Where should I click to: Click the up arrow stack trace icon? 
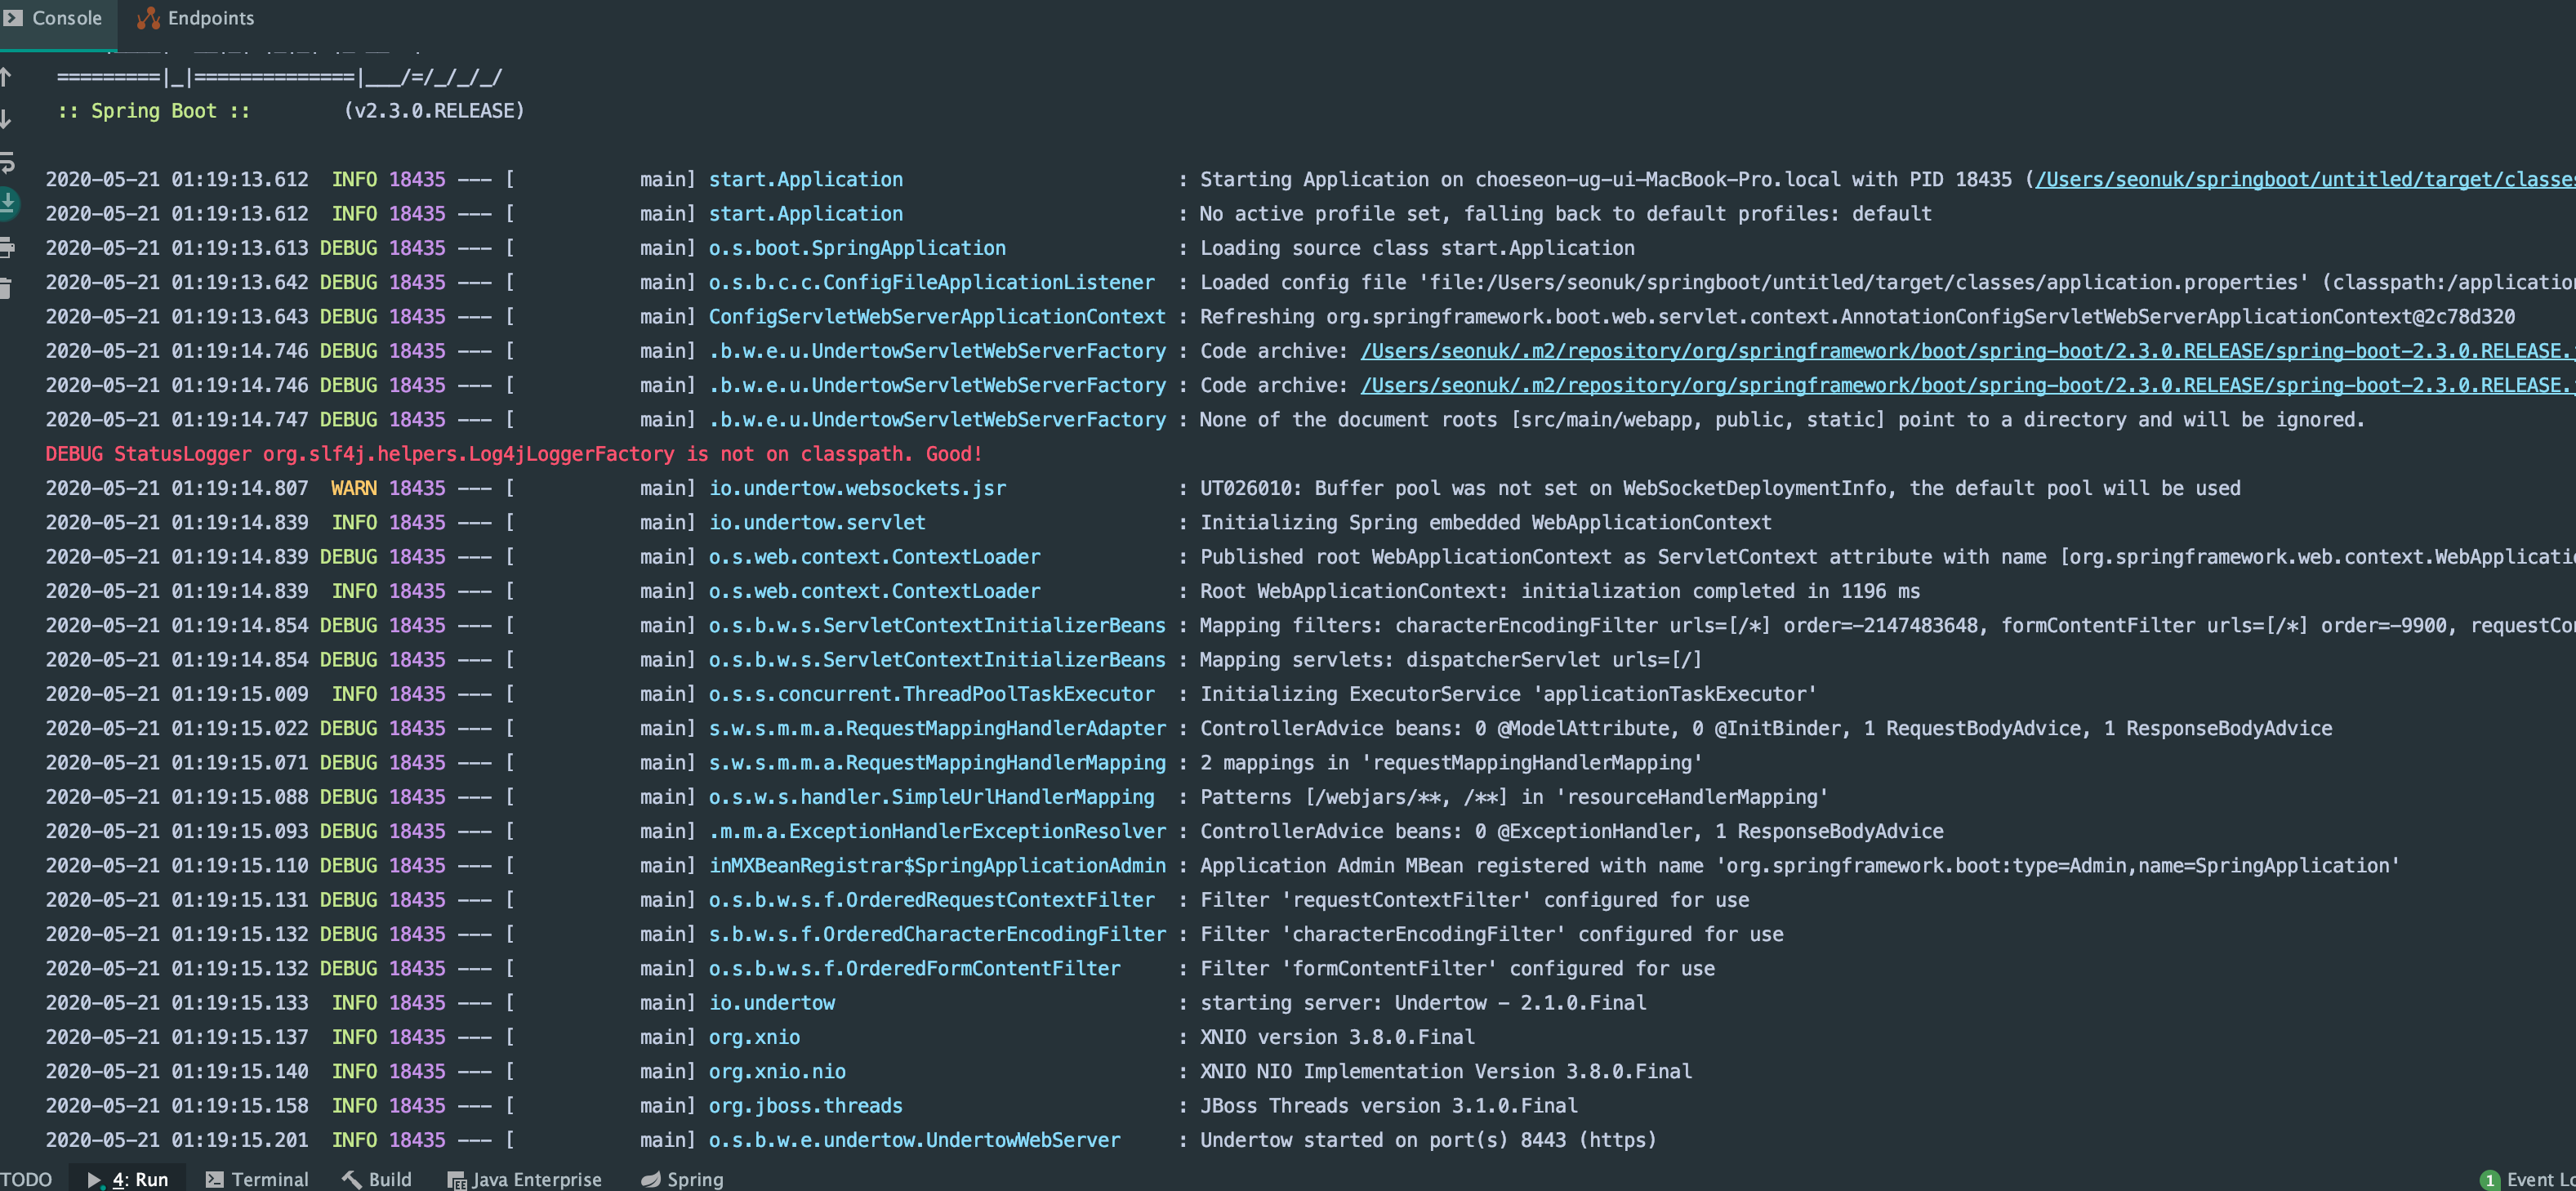click(x=6, y=77)
